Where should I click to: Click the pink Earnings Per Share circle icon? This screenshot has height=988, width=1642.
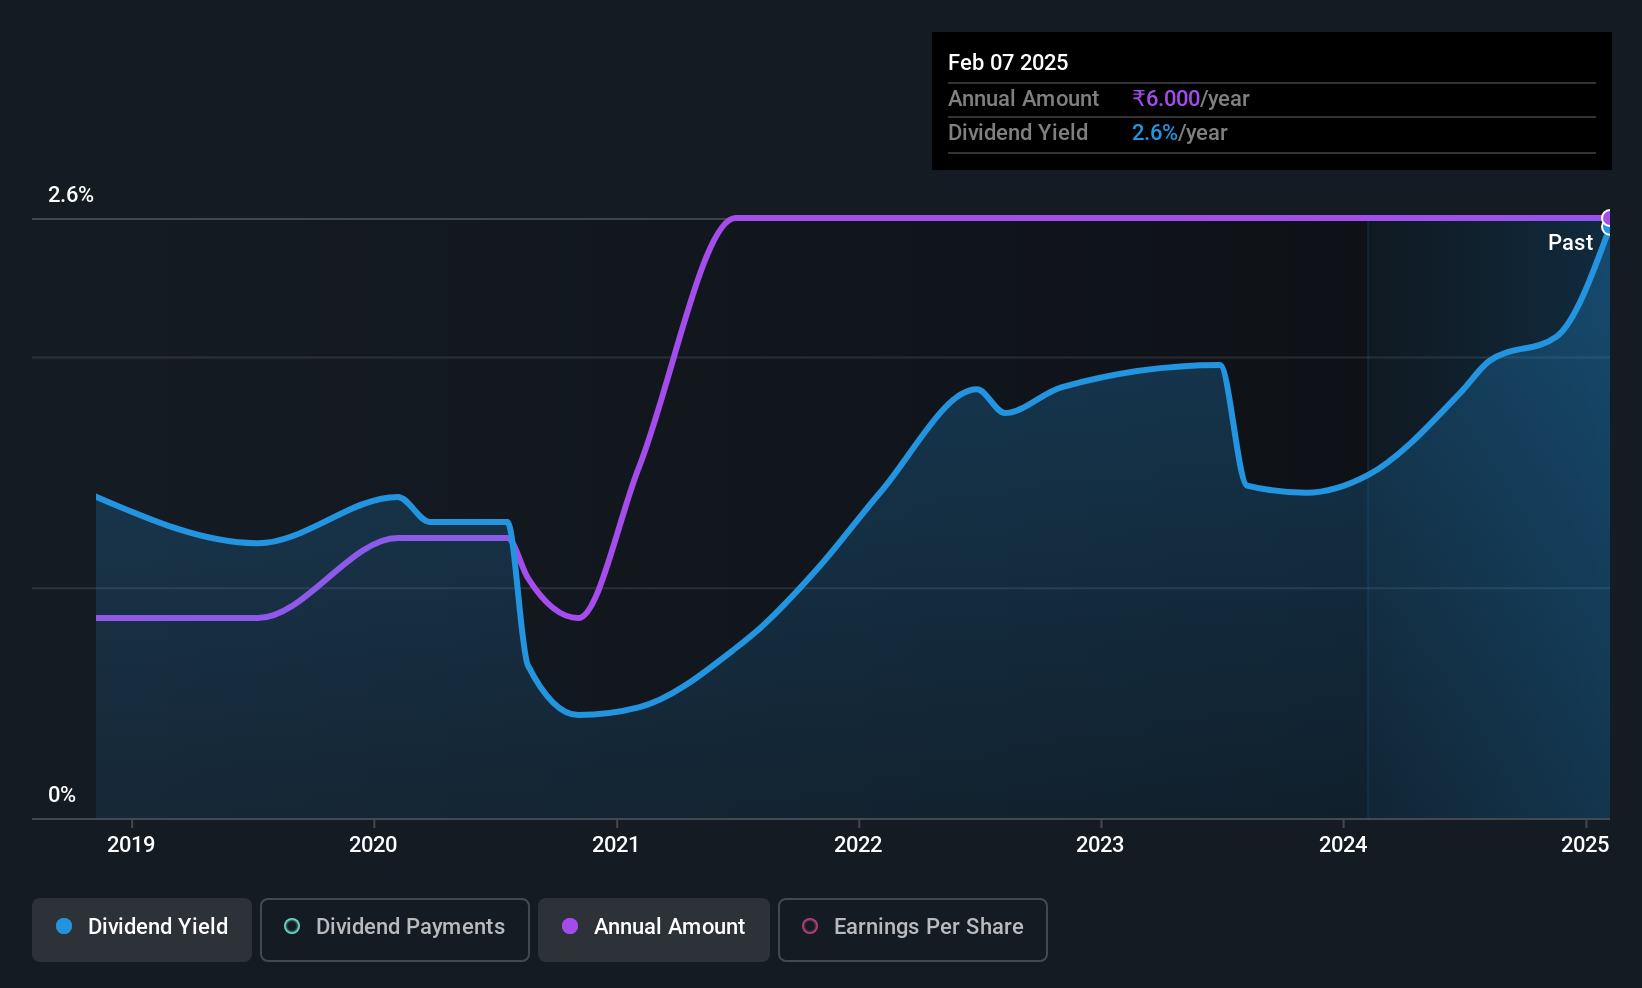[810, 926]
